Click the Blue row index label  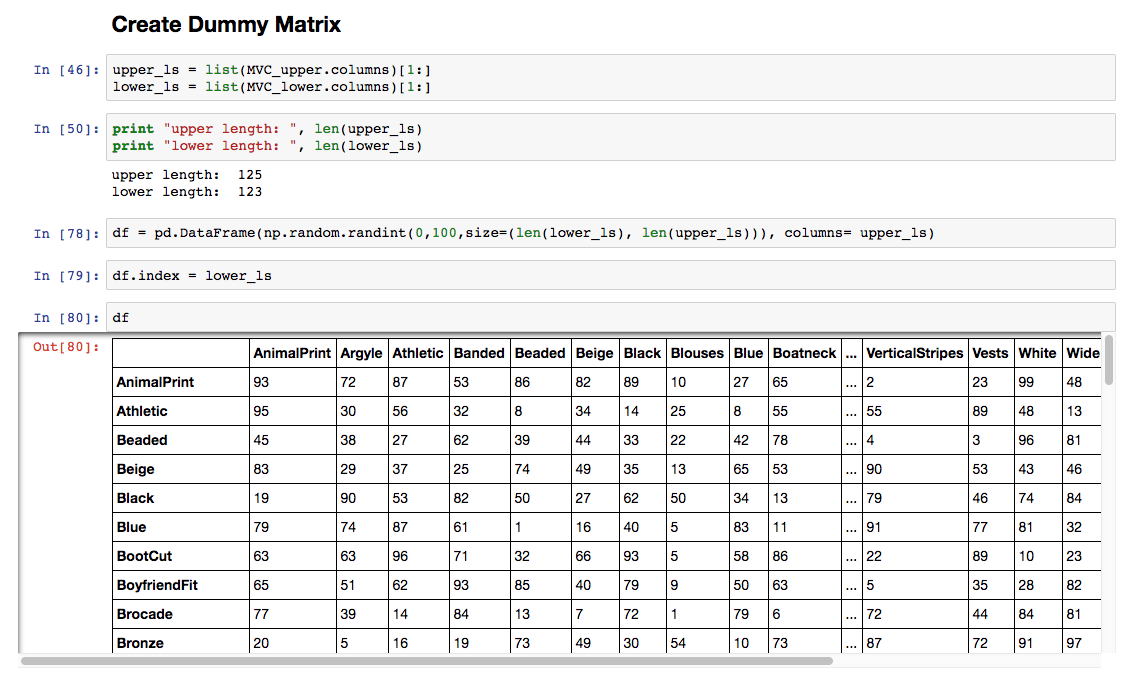click(x=132, y=527)
